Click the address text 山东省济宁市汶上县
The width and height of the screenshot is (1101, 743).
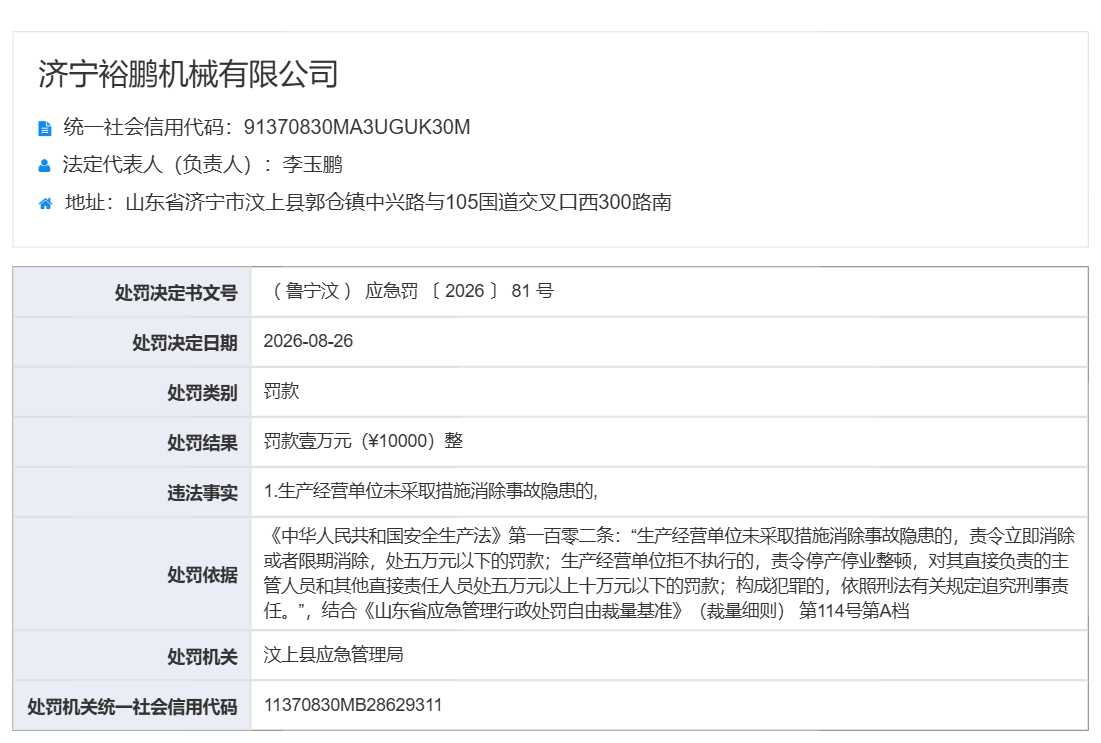tap(215, 202)
